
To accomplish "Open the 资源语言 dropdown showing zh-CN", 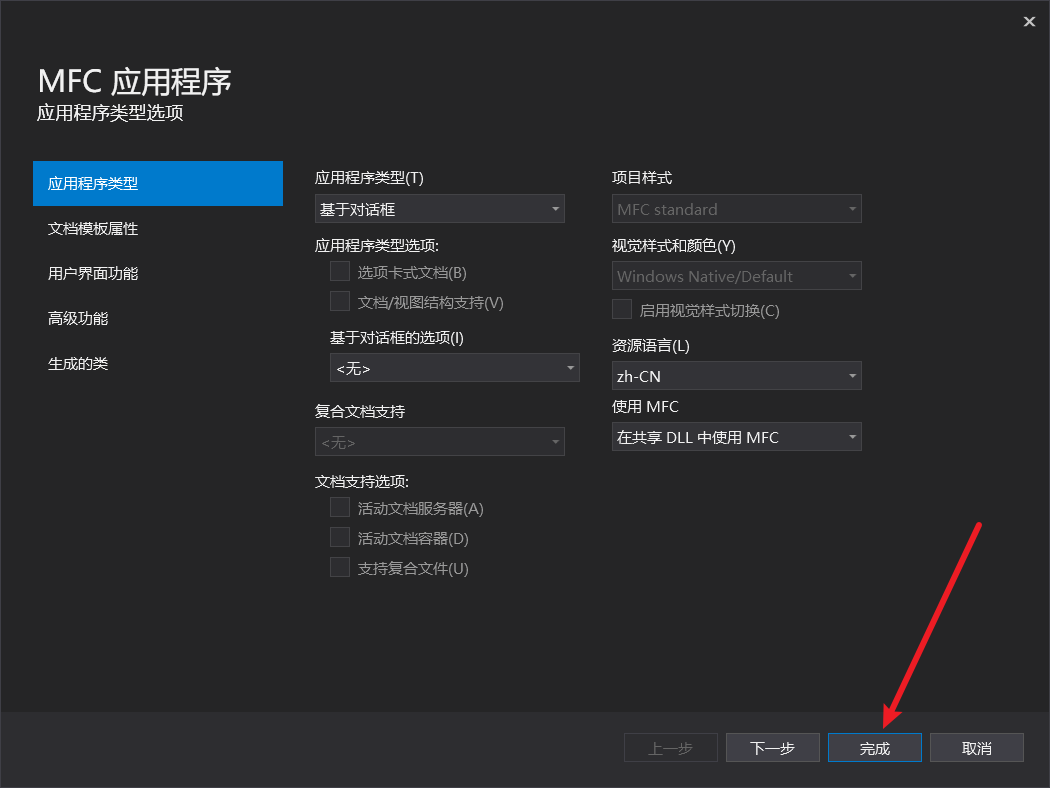I will (736, 375).
